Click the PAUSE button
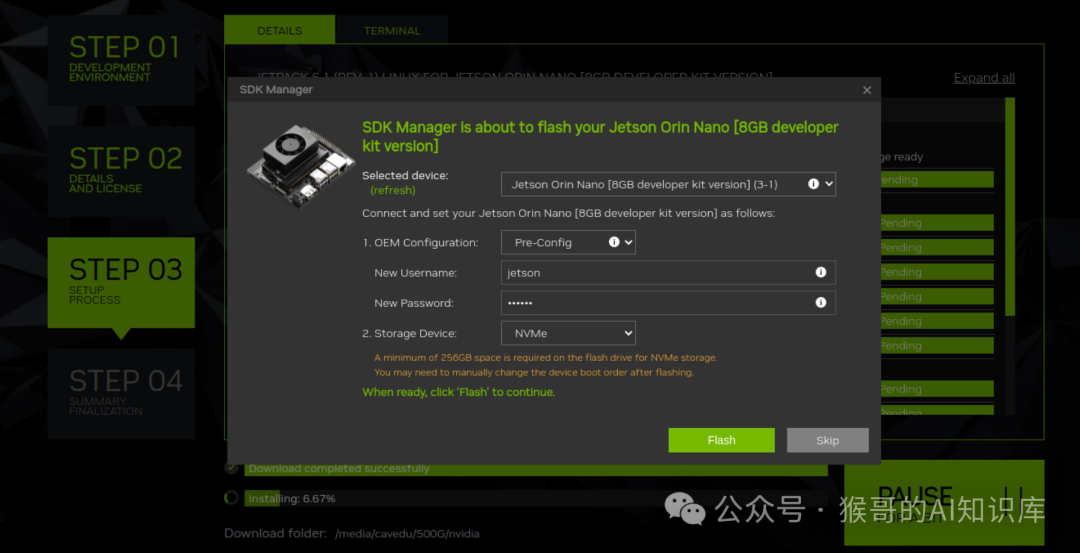The height and width of the screenshot is (553, 1080). point(944,503)
